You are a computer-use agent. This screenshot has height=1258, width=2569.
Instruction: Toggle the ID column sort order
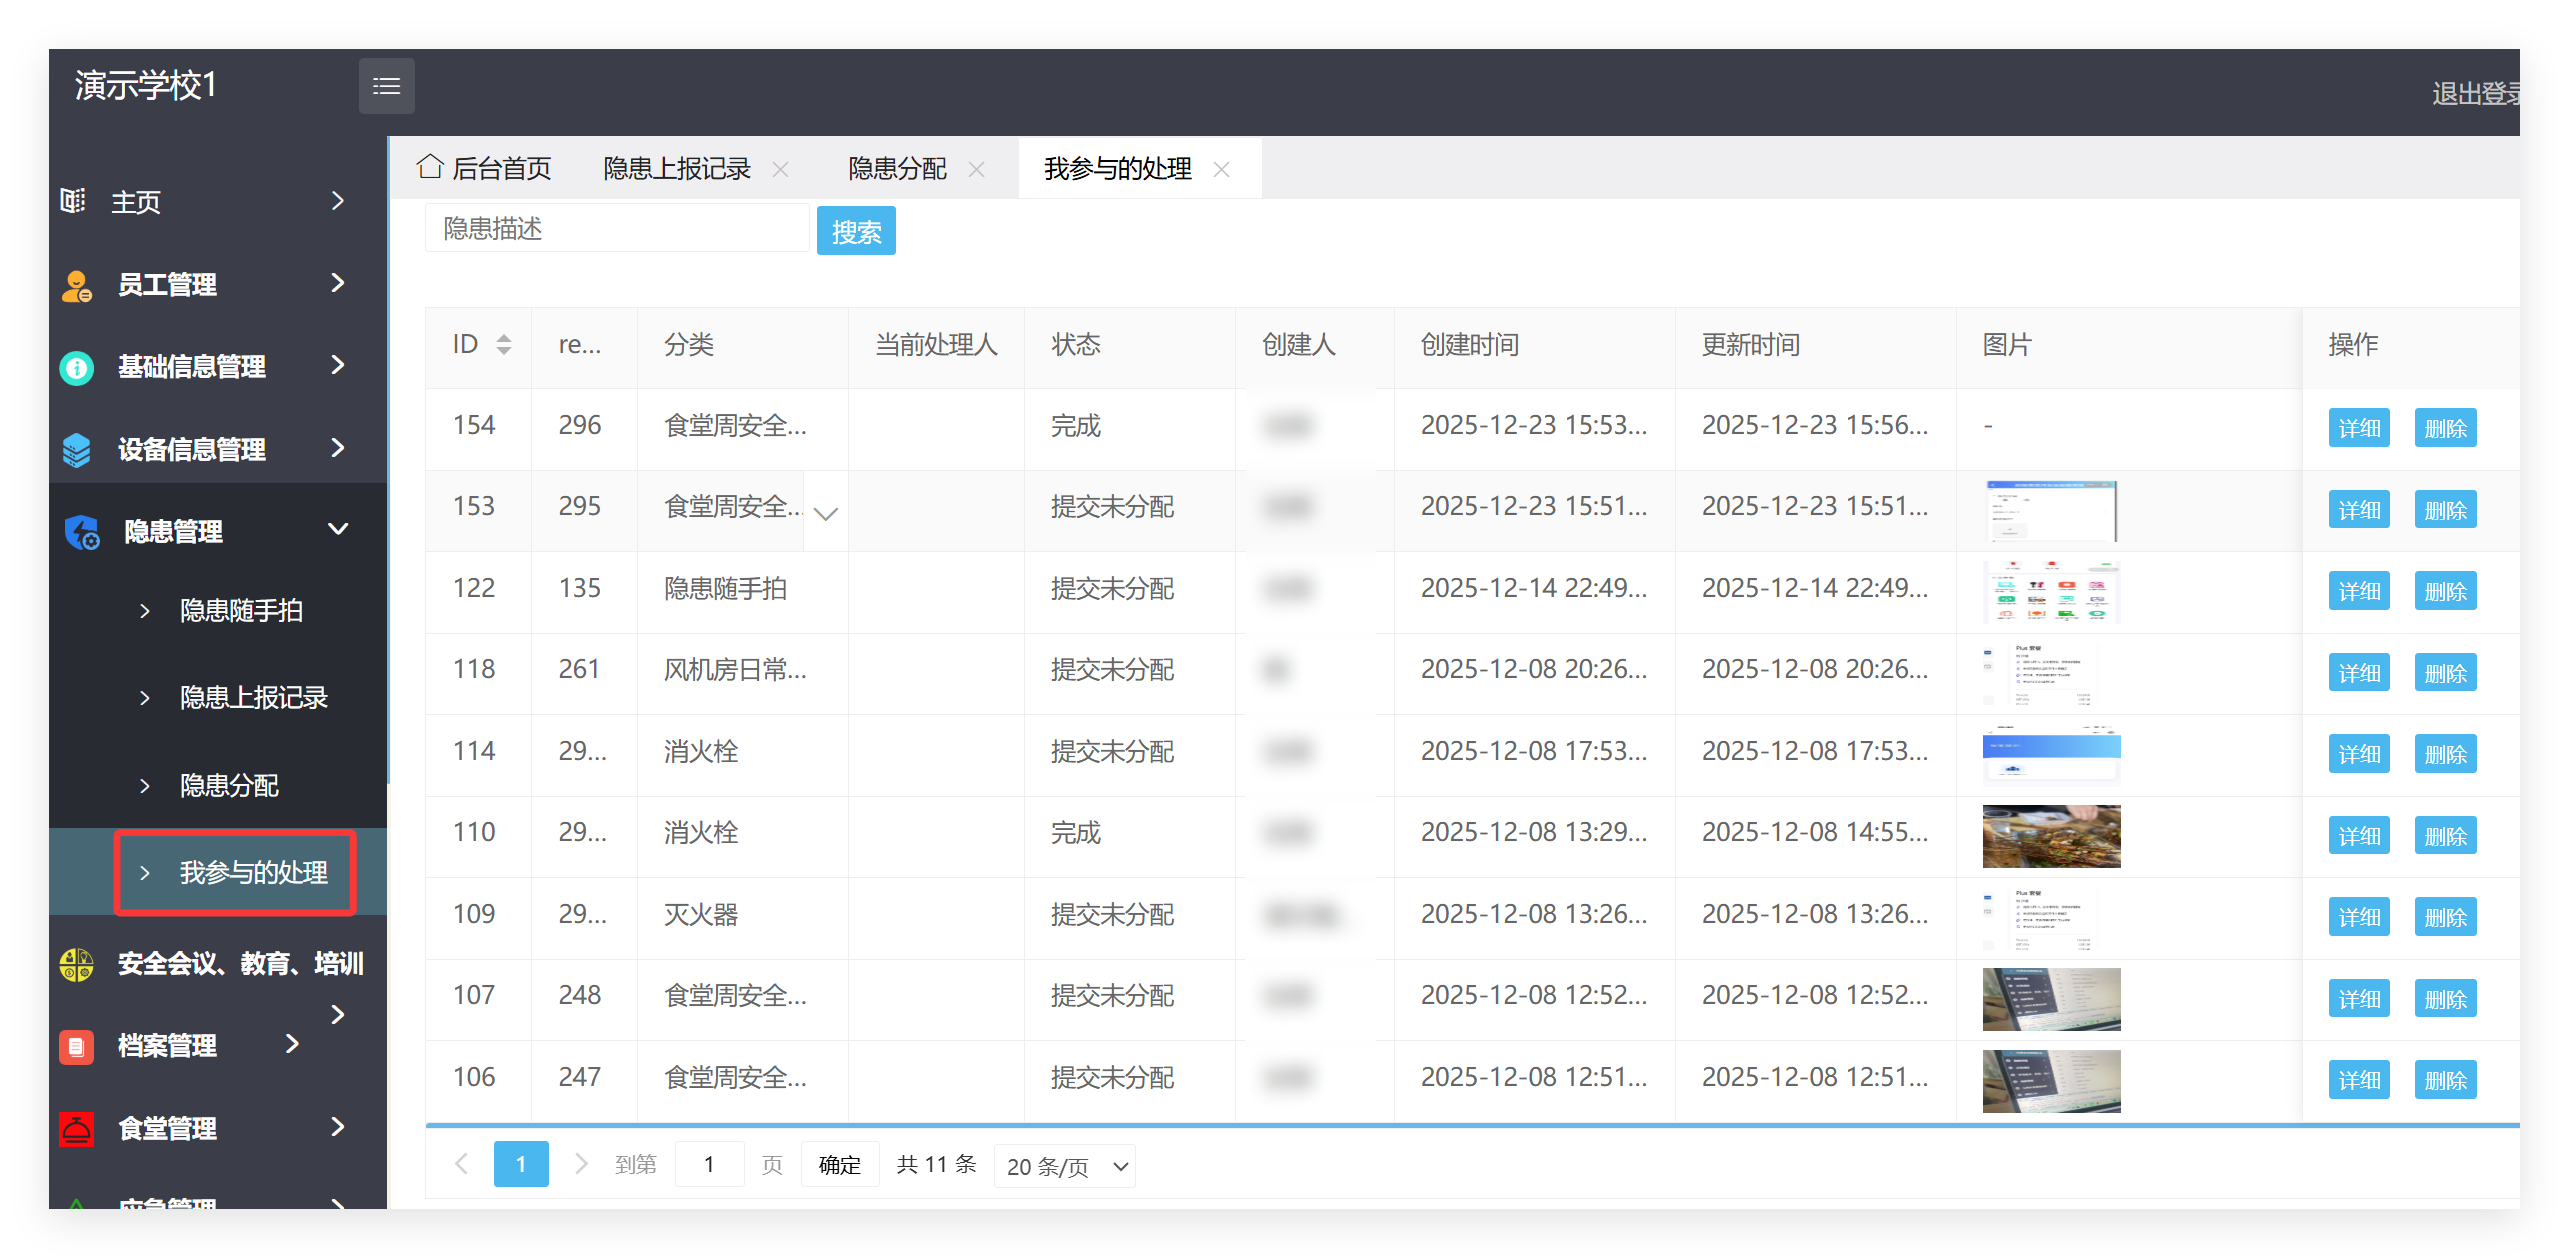pyautogui.click(x=504, y=344)
